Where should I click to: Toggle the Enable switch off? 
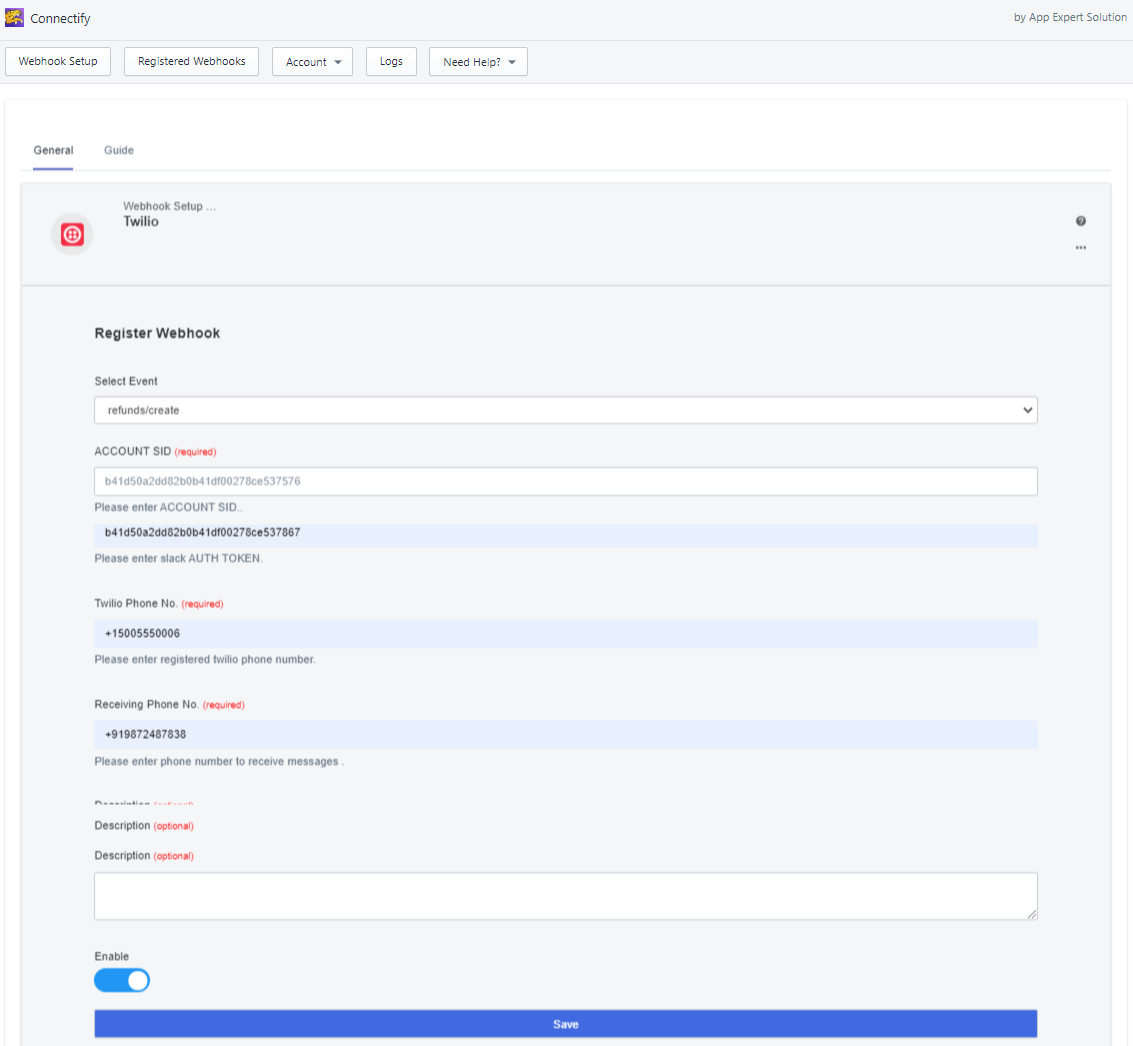coord(121,980)
